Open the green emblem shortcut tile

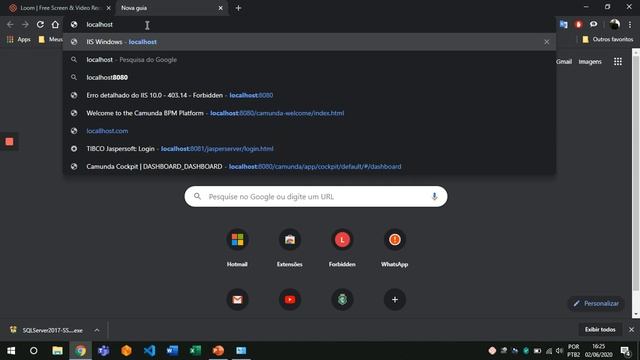pos(342,300)
